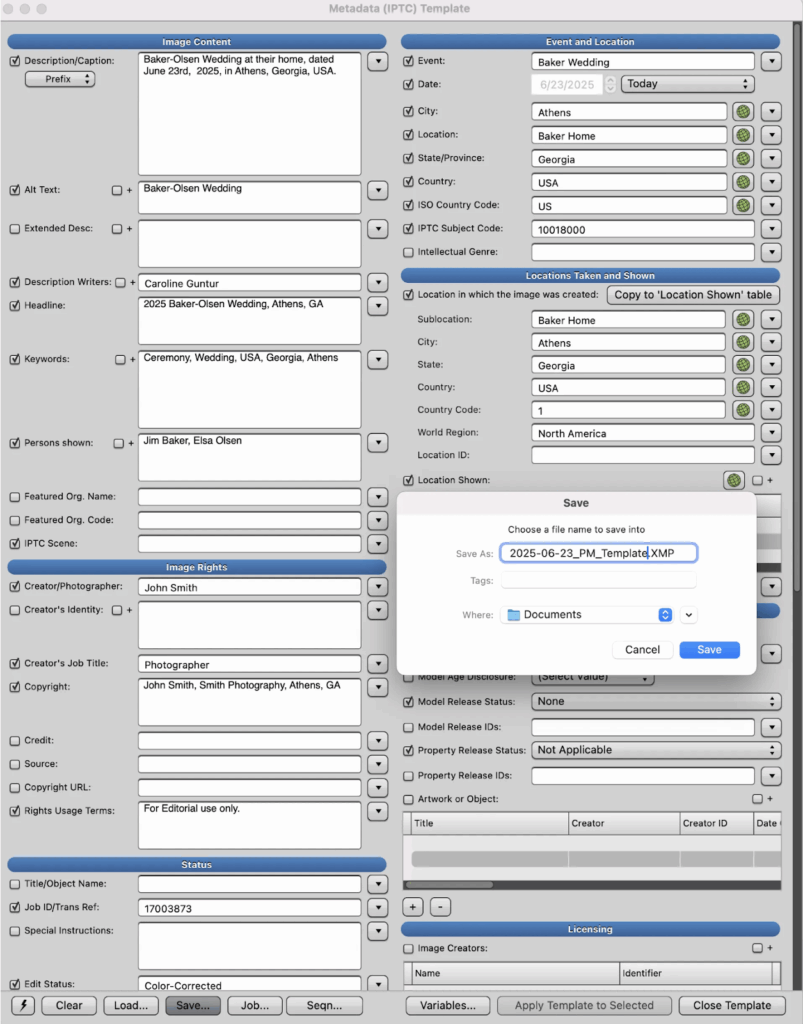Click the IPTC Subject Code field
Screen dimensions: 803x1024
(643, 229)
